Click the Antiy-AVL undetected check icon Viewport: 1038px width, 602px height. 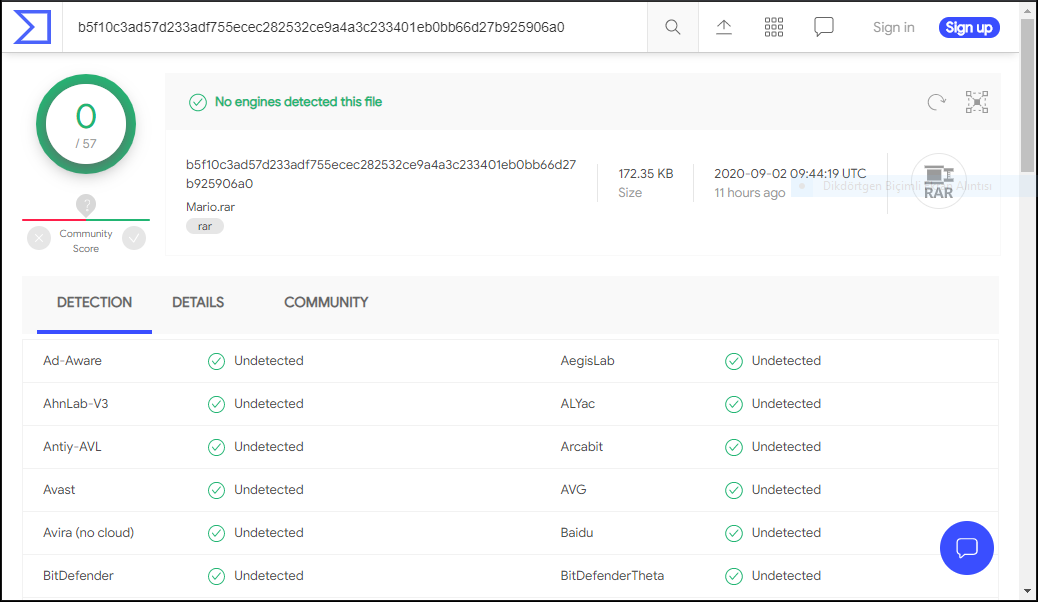pyautogui.click(x=216, y=447)
